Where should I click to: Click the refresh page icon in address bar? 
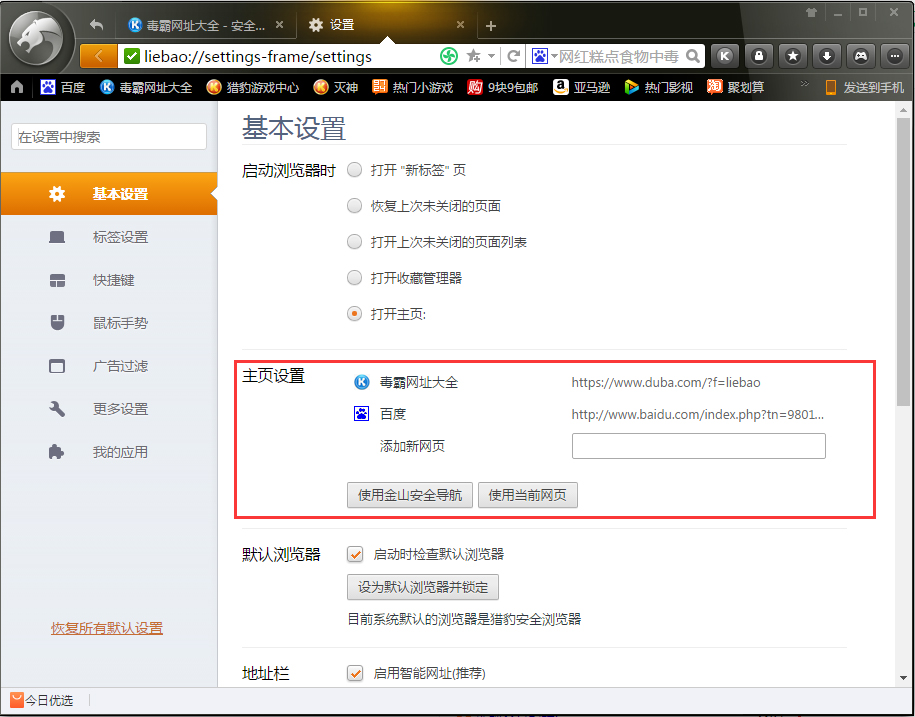(x=513, y=57)
